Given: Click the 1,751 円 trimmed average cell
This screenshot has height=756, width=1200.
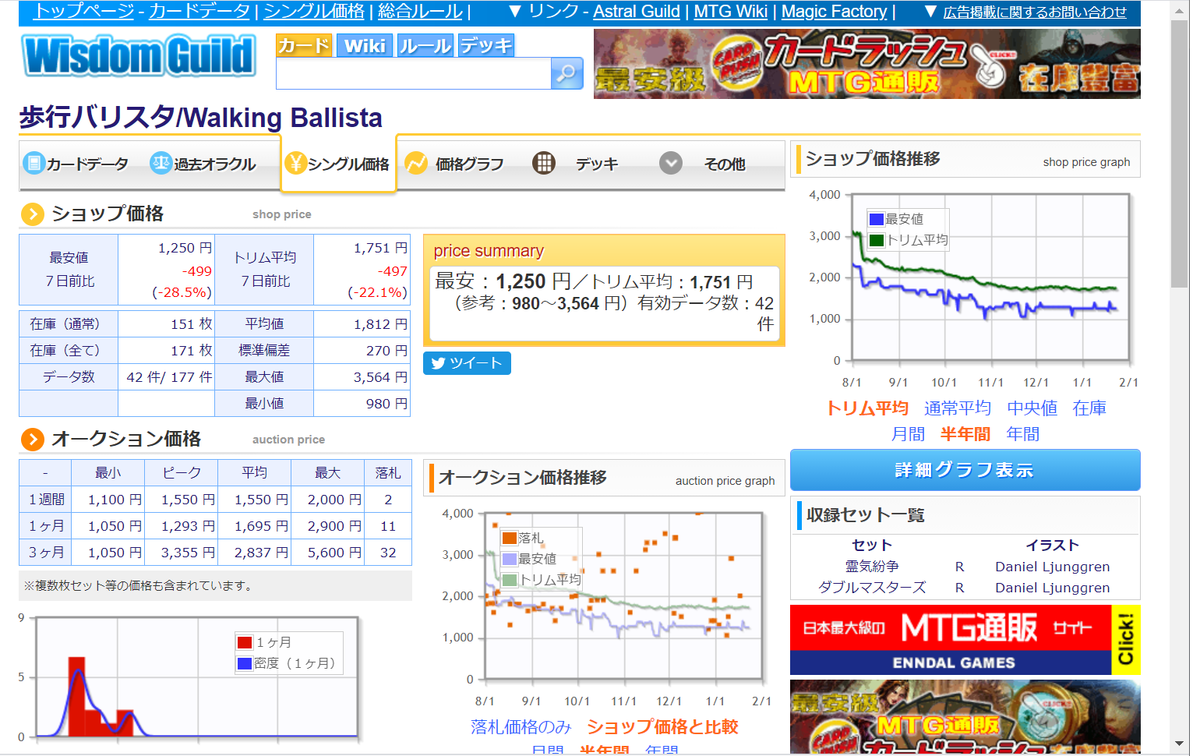Looking at the screenshot, I should [x=362, y=270].
